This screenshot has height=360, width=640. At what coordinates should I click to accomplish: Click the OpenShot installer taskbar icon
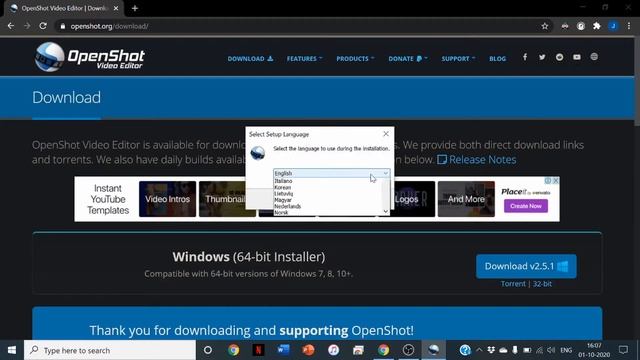point(433,350)
